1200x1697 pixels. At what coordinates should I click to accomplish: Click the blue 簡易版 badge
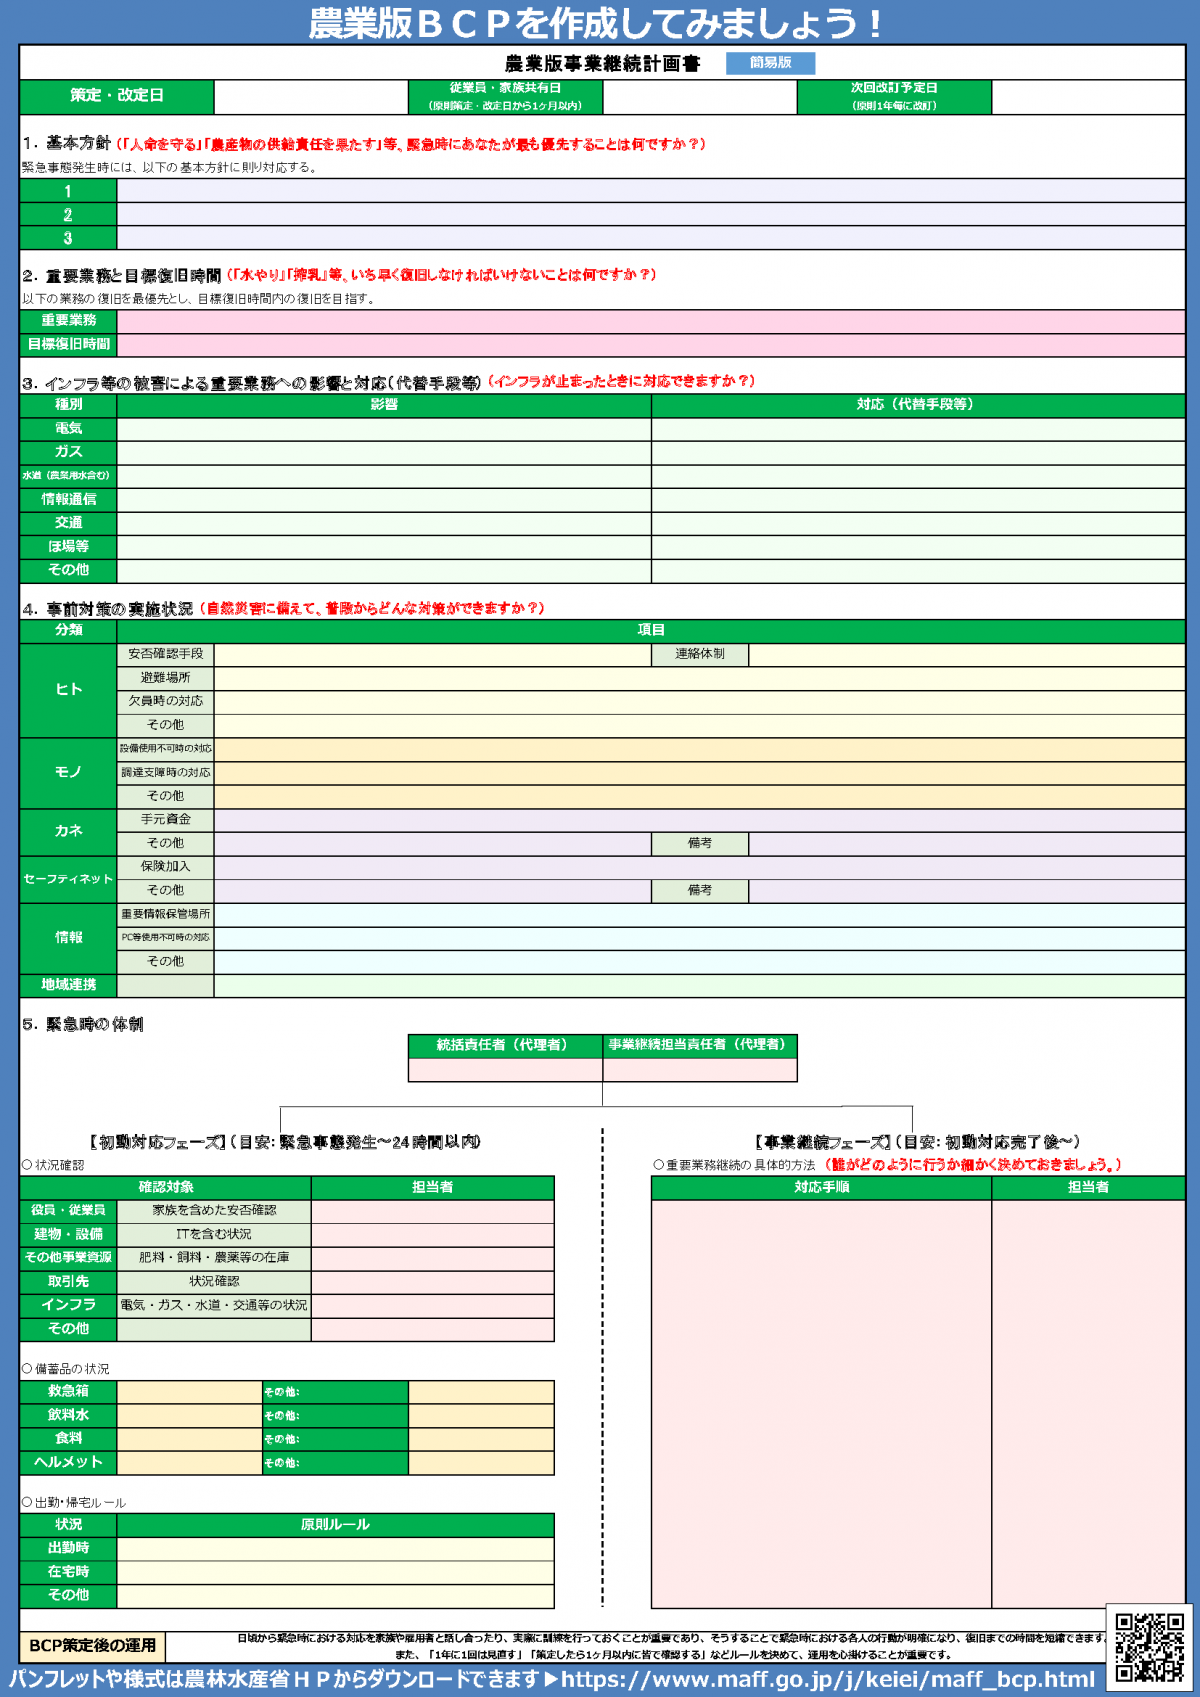[770, 63]
